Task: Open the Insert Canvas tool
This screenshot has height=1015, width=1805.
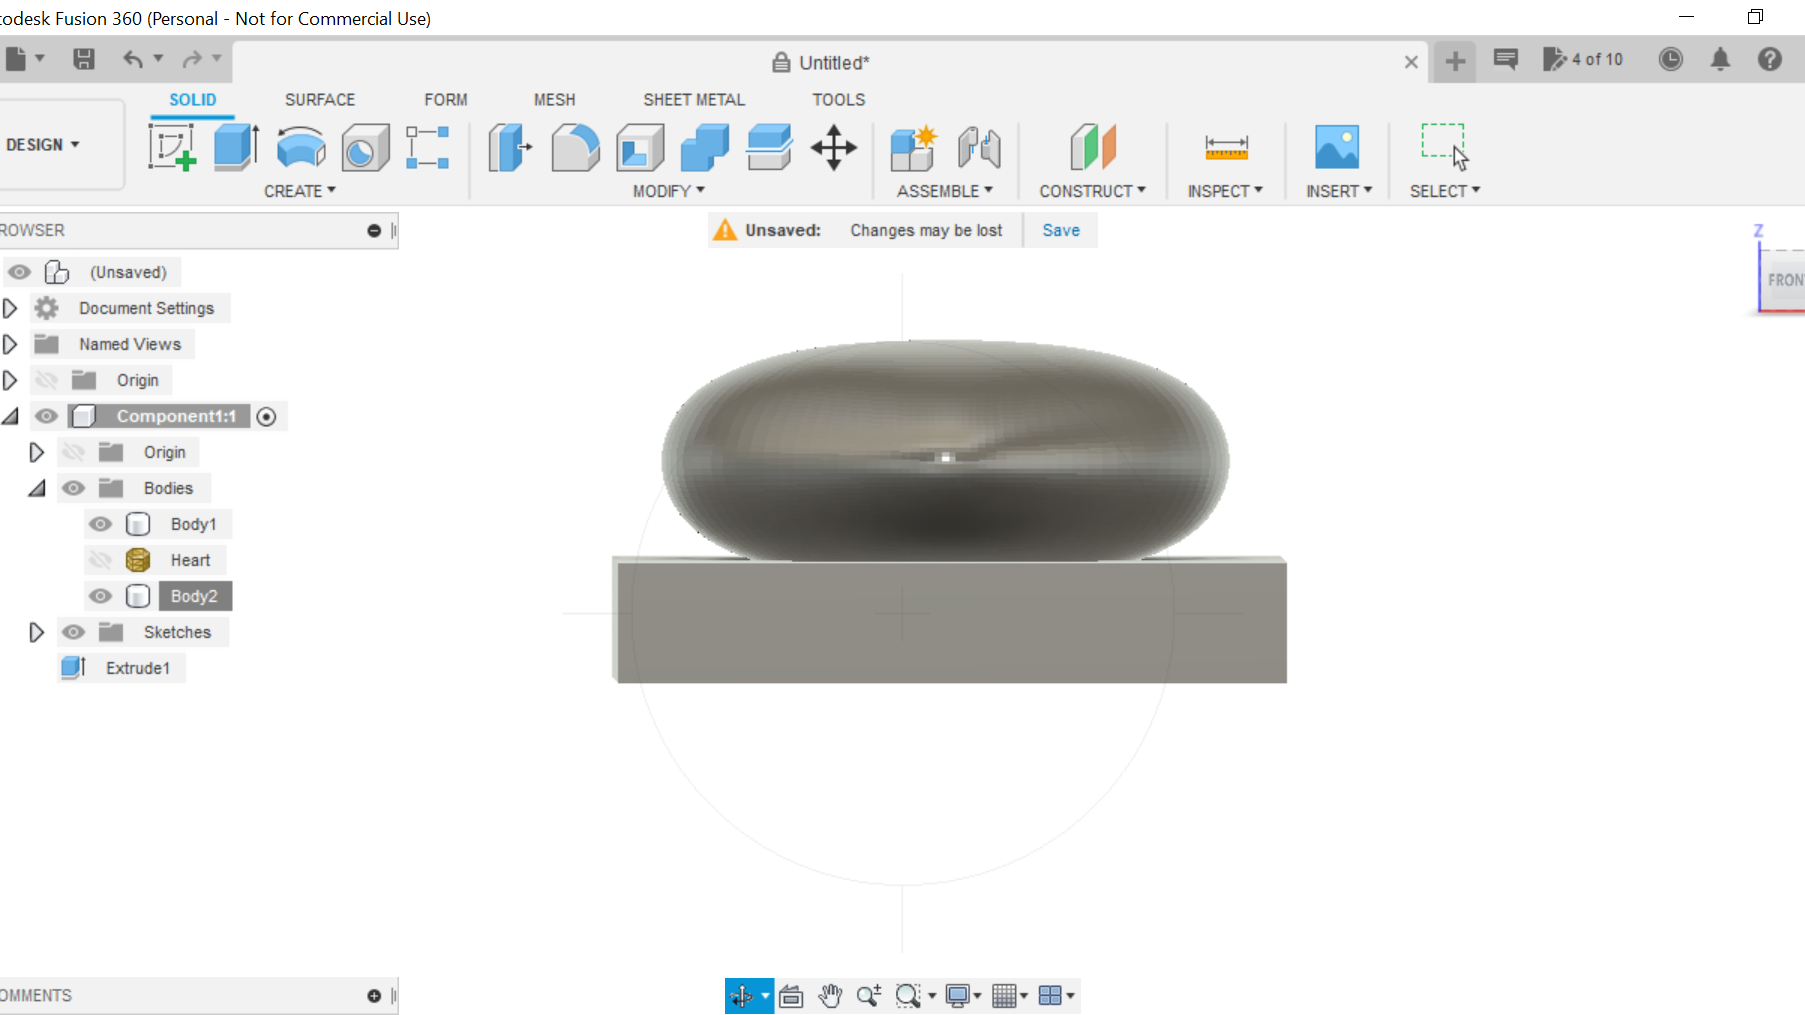Action: click(x=1338, y=147)
